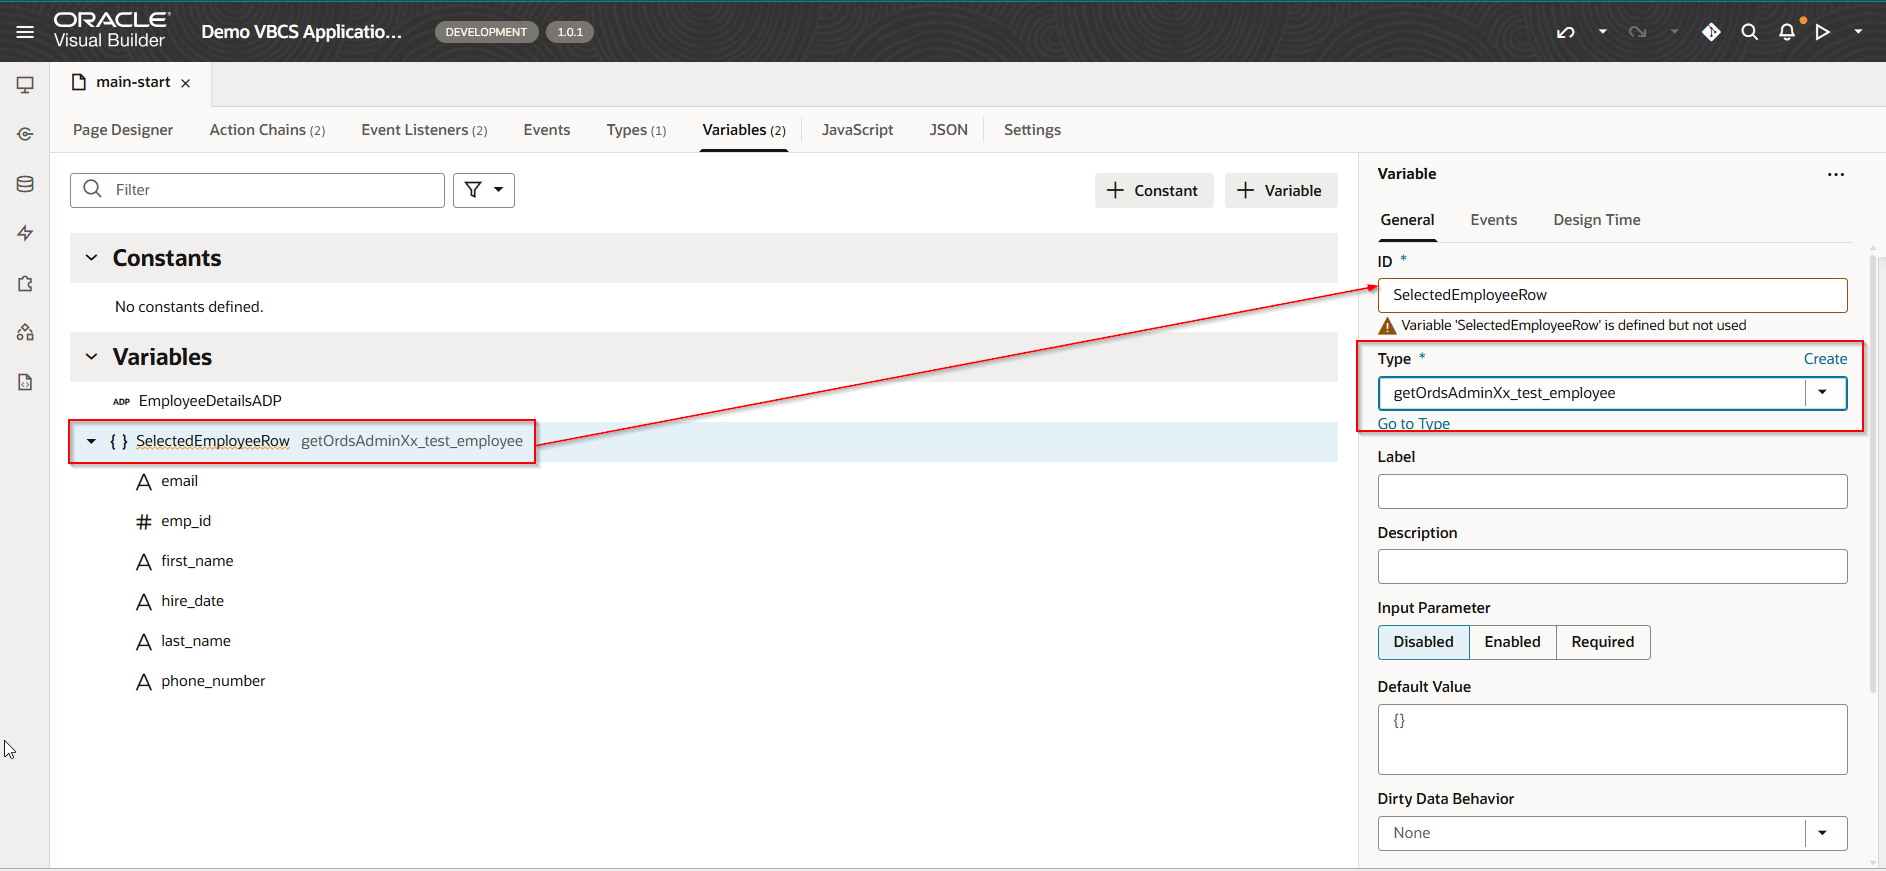Switch to the Action Chains tab
Image resolution: width=1886 pixels, height=871 pixels.
(x=266, y=130)
